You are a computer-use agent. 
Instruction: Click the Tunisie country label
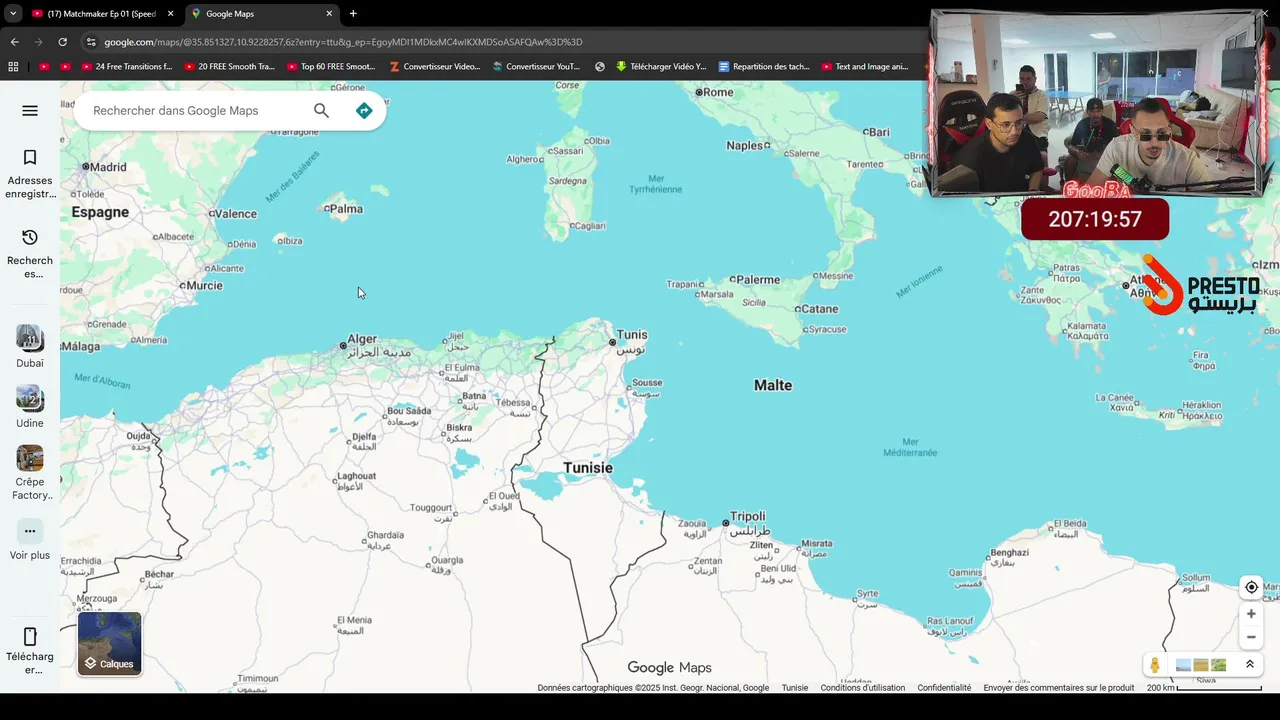588,468
